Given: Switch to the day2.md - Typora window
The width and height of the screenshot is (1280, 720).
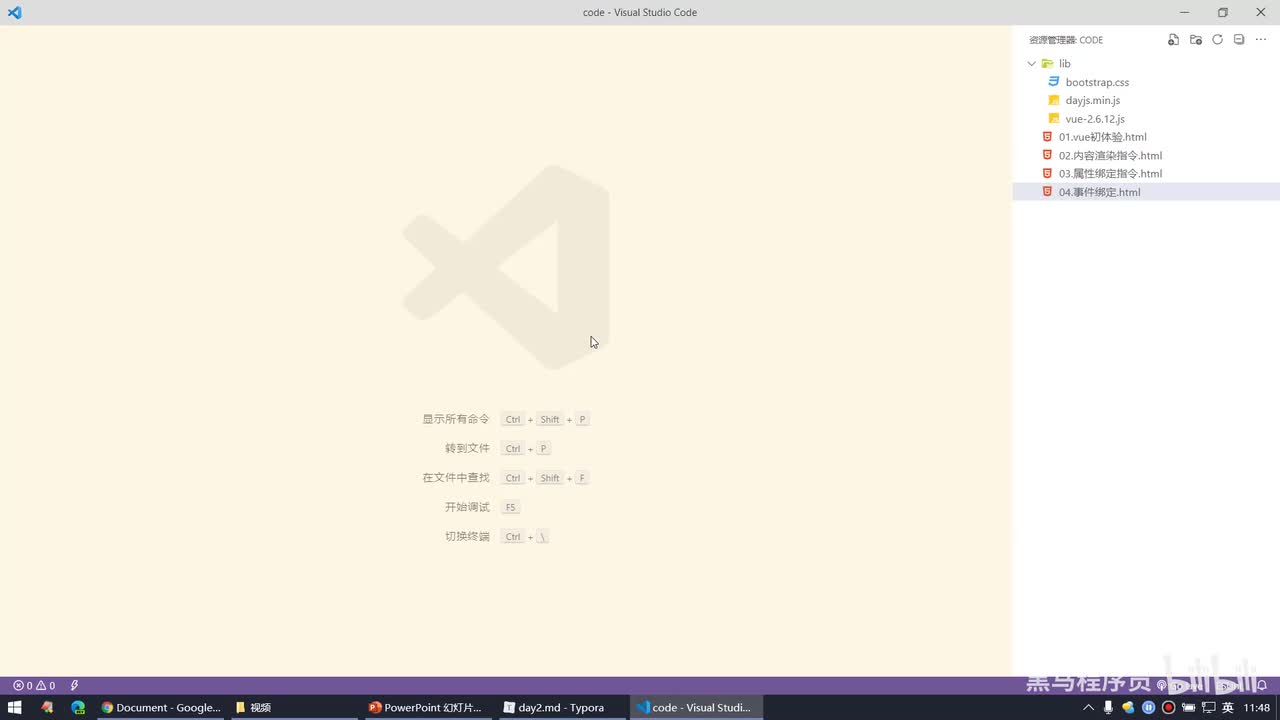Looking at the screenshot, I should tap(560, 707).
